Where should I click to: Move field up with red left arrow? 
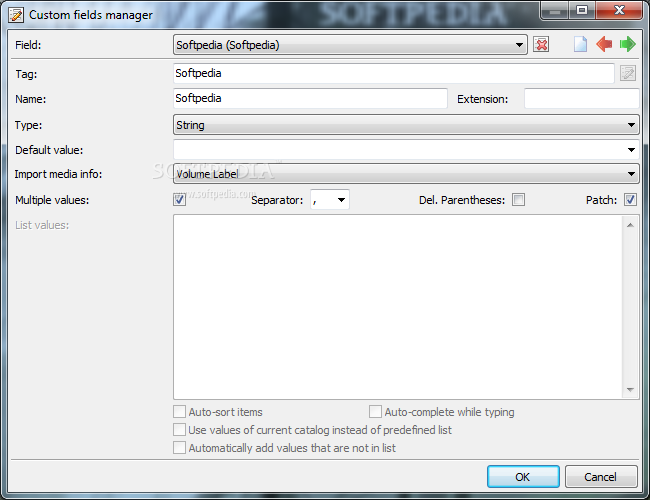tap(604, 44)
